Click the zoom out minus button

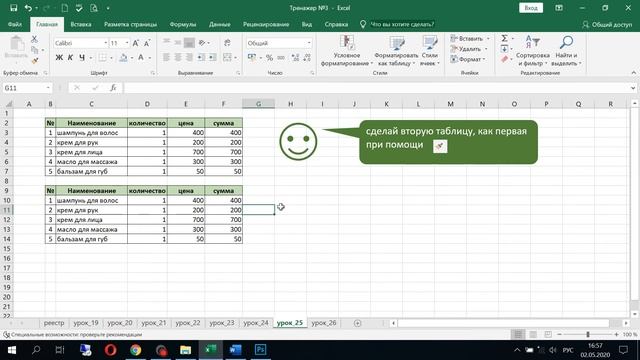point(560,335)
